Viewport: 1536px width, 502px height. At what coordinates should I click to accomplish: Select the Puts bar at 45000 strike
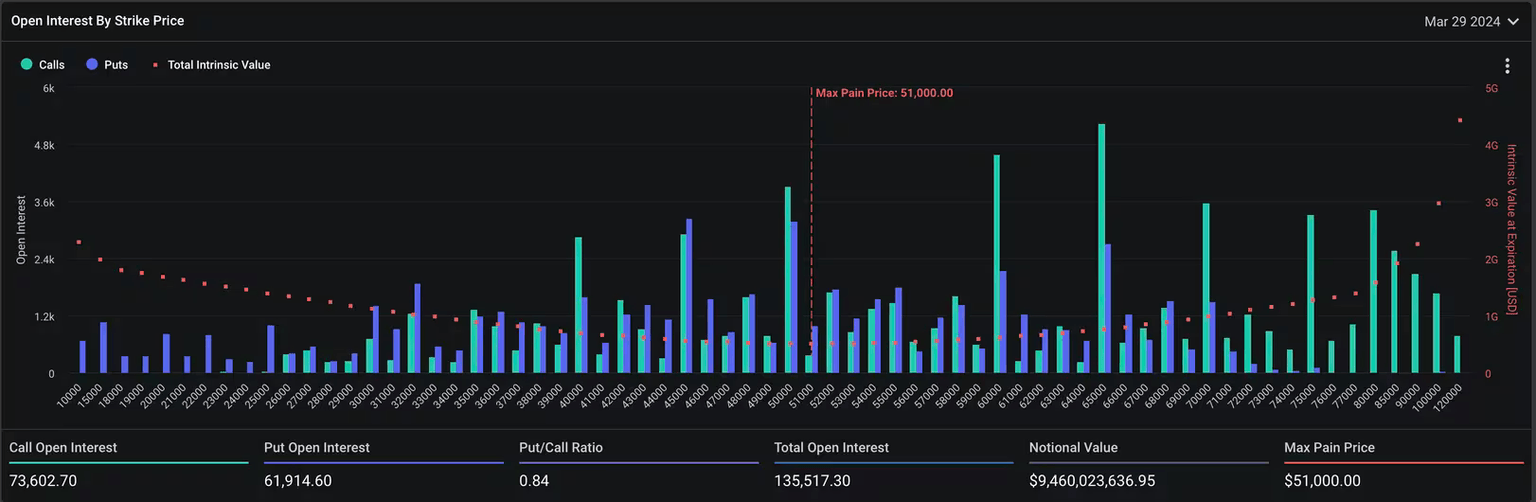(689, 296)
